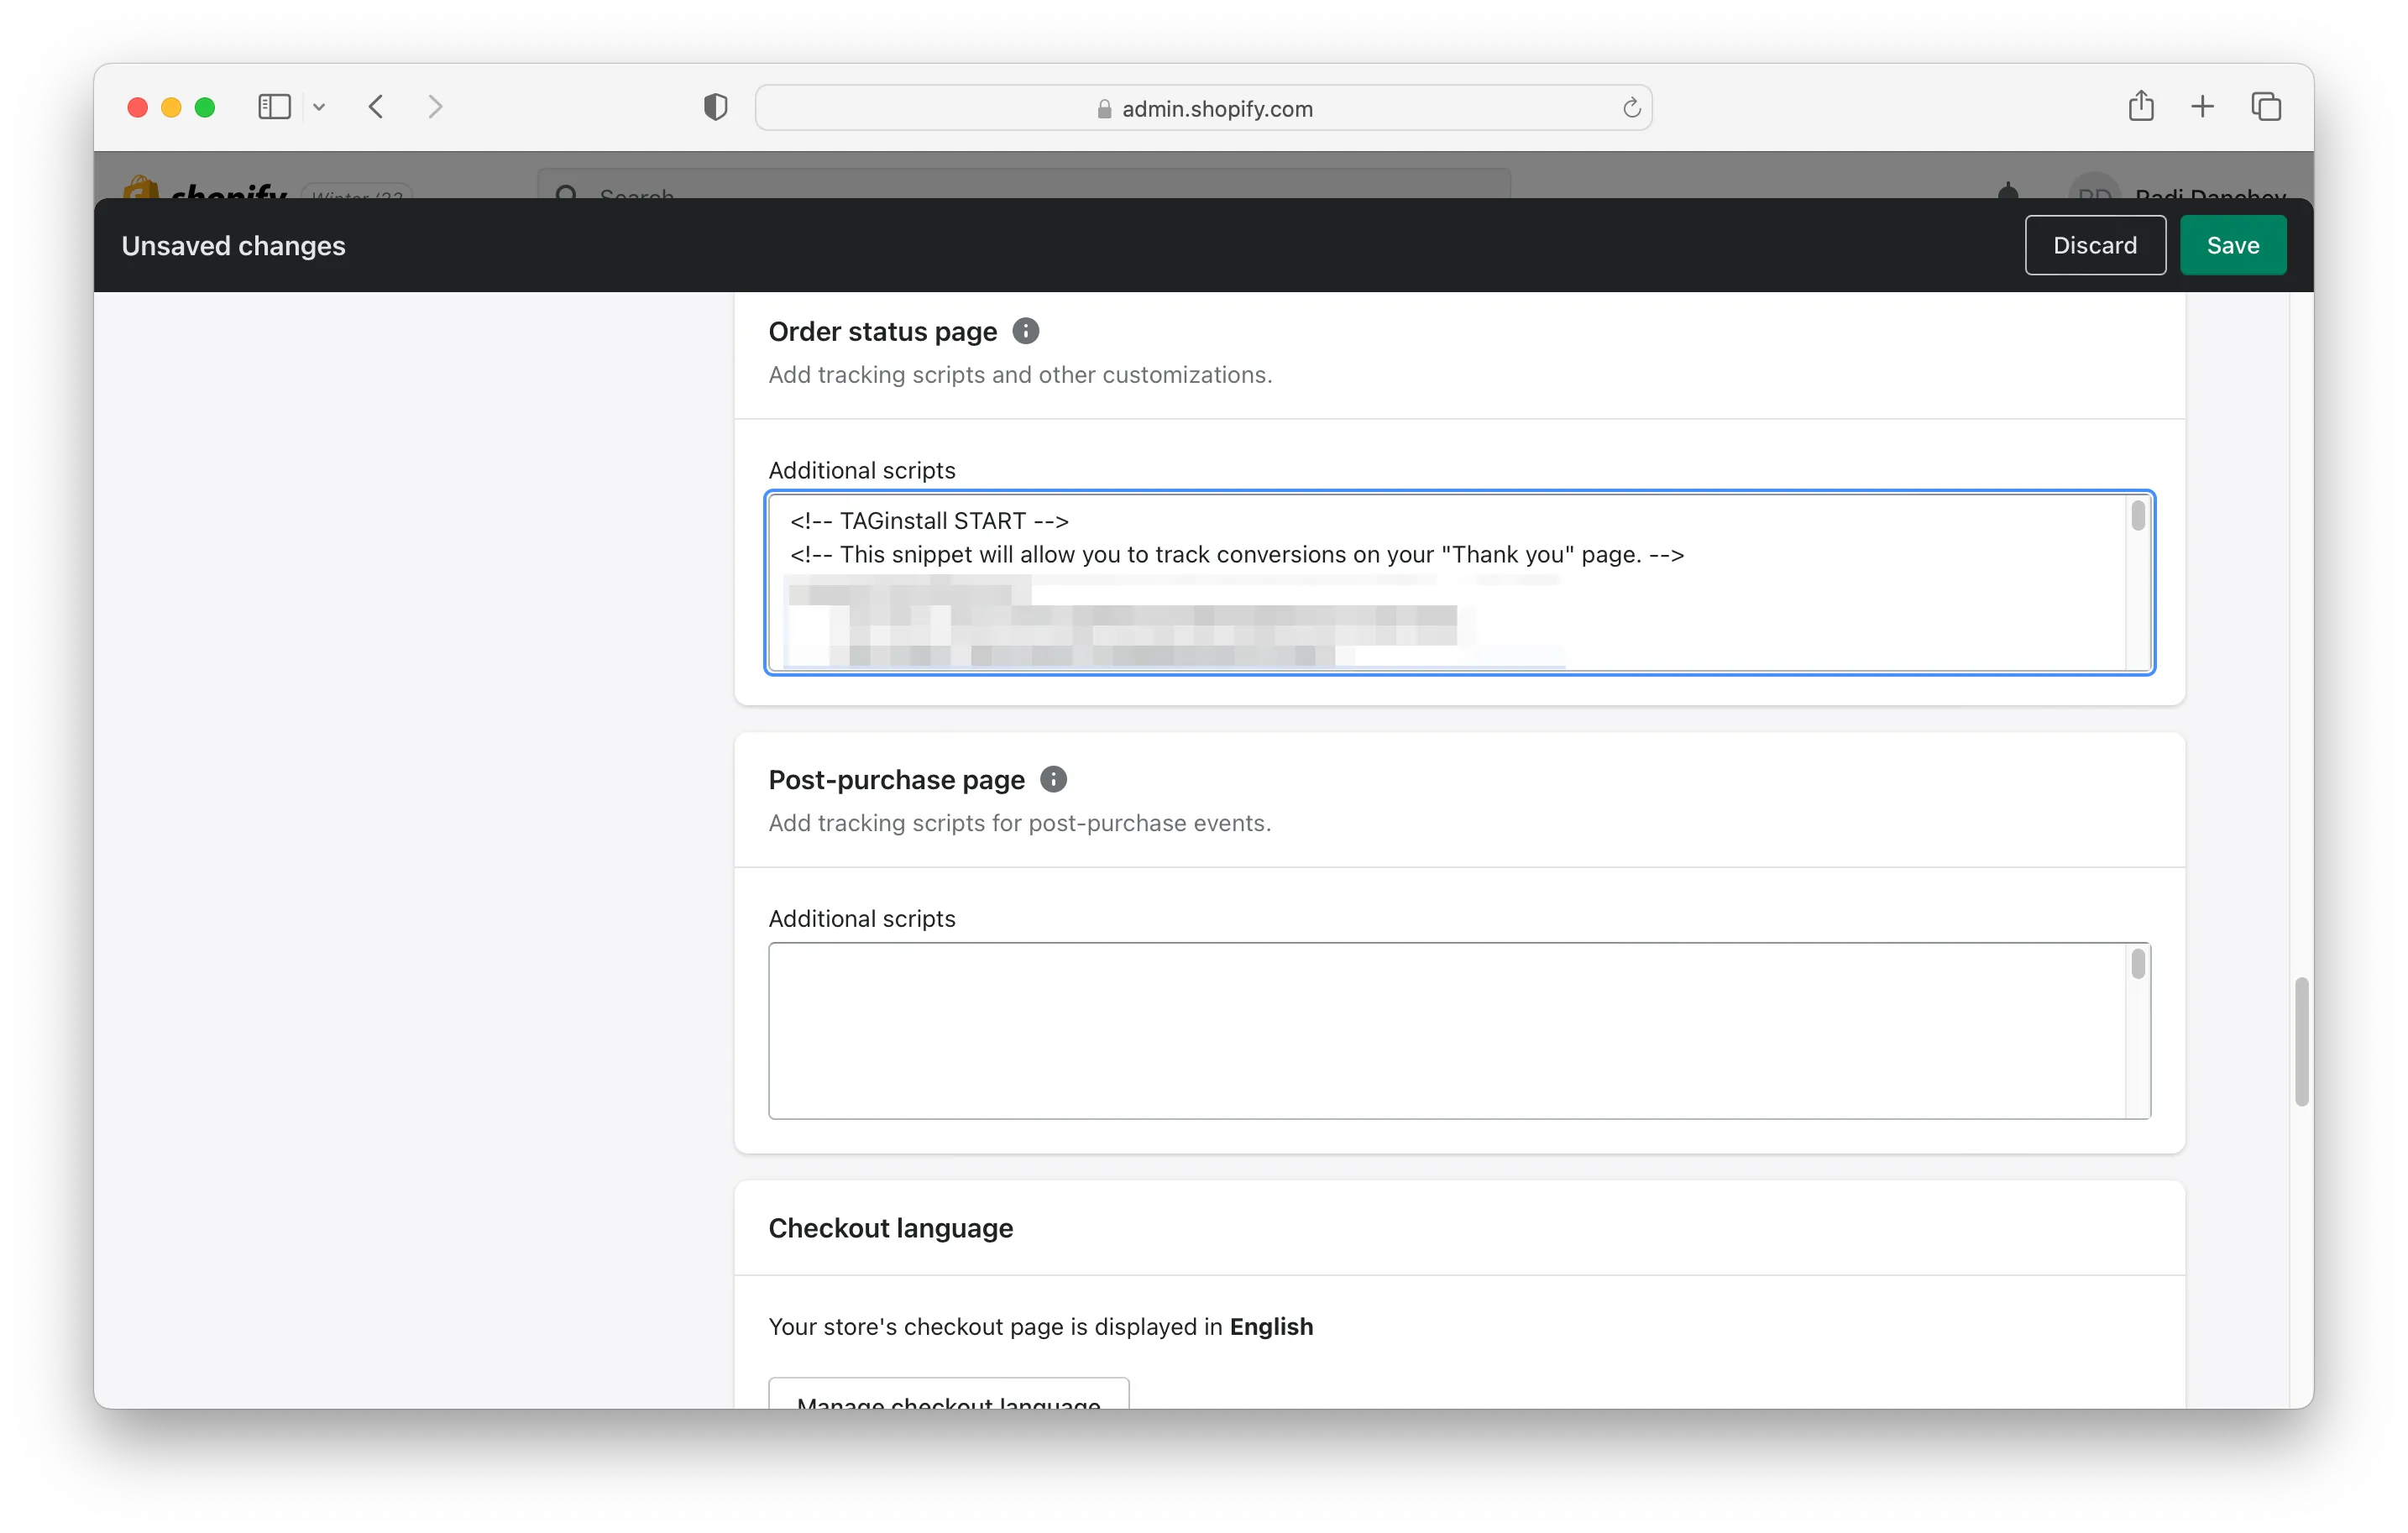
Task: Reload the page with refresh icon
Action: coord(1631,108)
